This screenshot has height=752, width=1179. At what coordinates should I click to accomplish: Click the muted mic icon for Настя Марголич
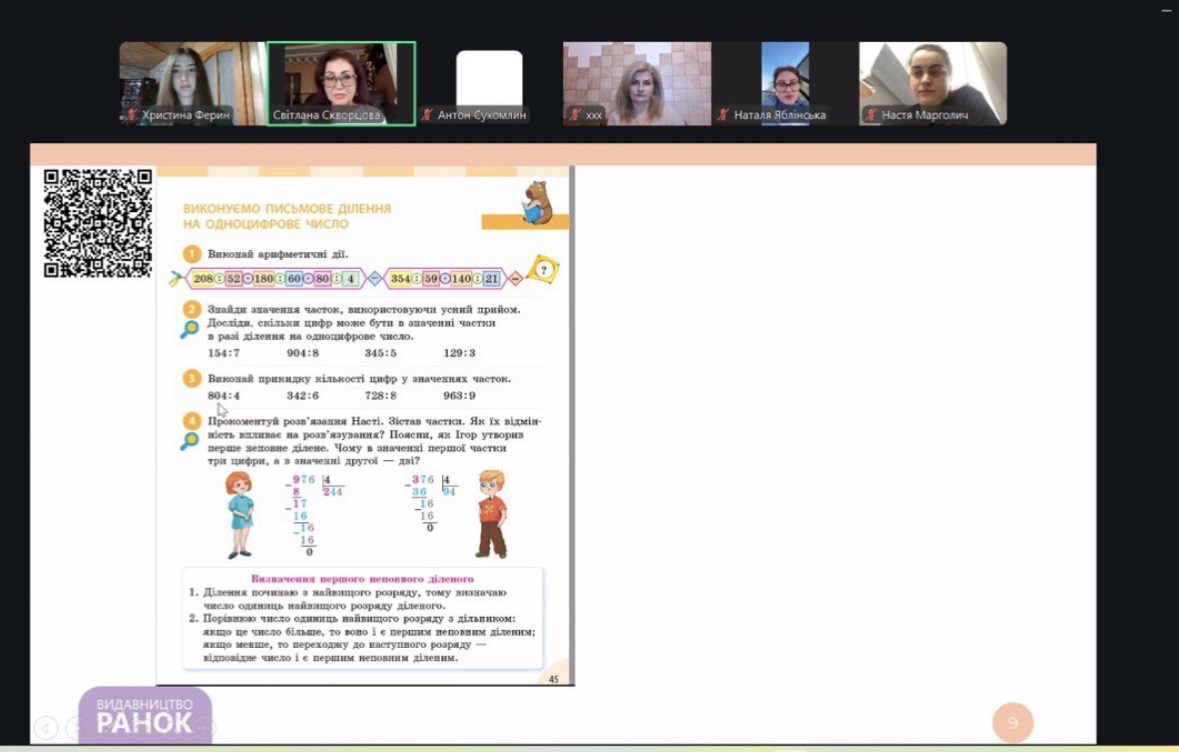pos(871,115)
